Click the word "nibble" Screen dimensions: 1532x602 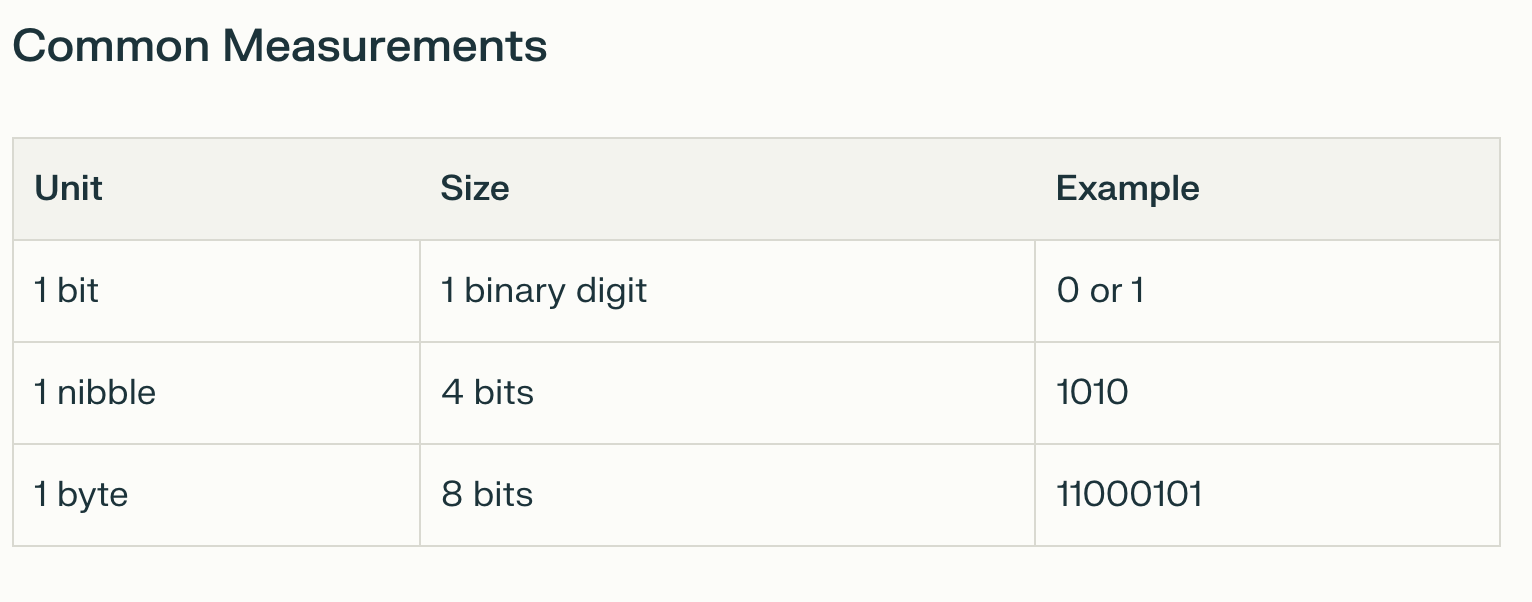(x=106, y=392)
